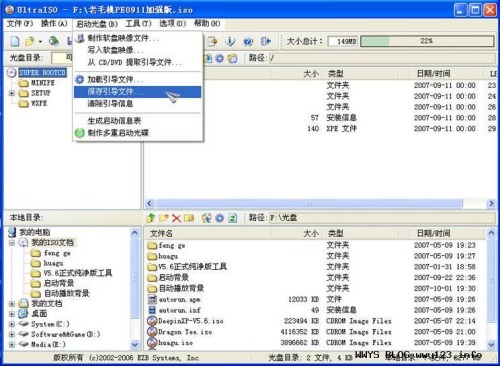Collapse the 我的ISO文档 tree node

click(x=12, y=243)
